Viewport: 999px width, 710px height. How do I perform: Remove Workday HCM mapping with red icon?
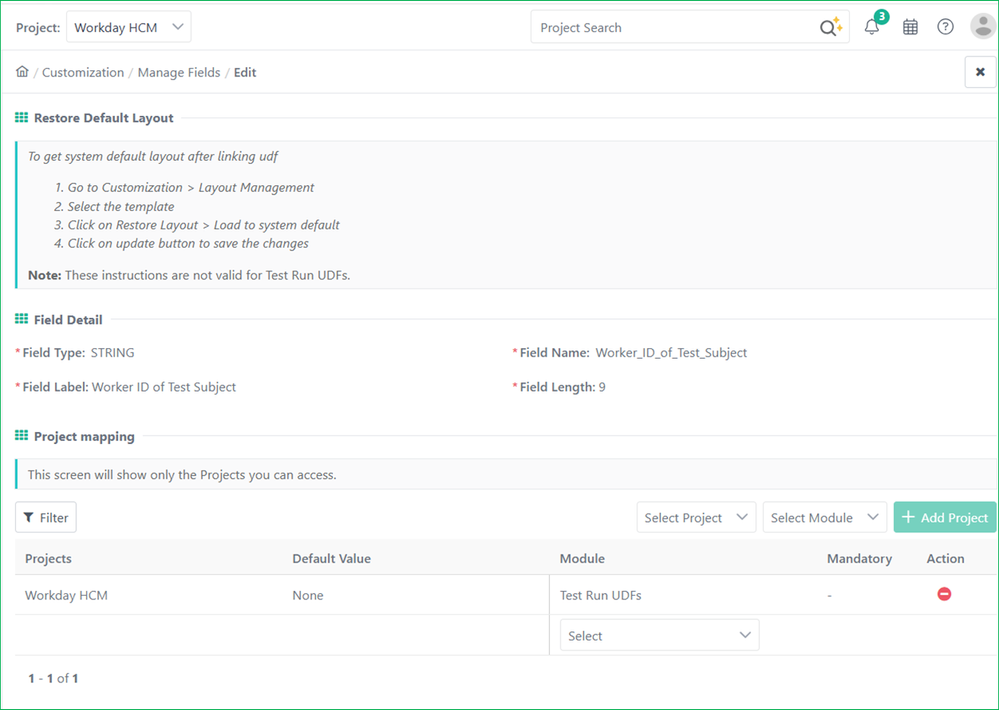click(944, 594)
